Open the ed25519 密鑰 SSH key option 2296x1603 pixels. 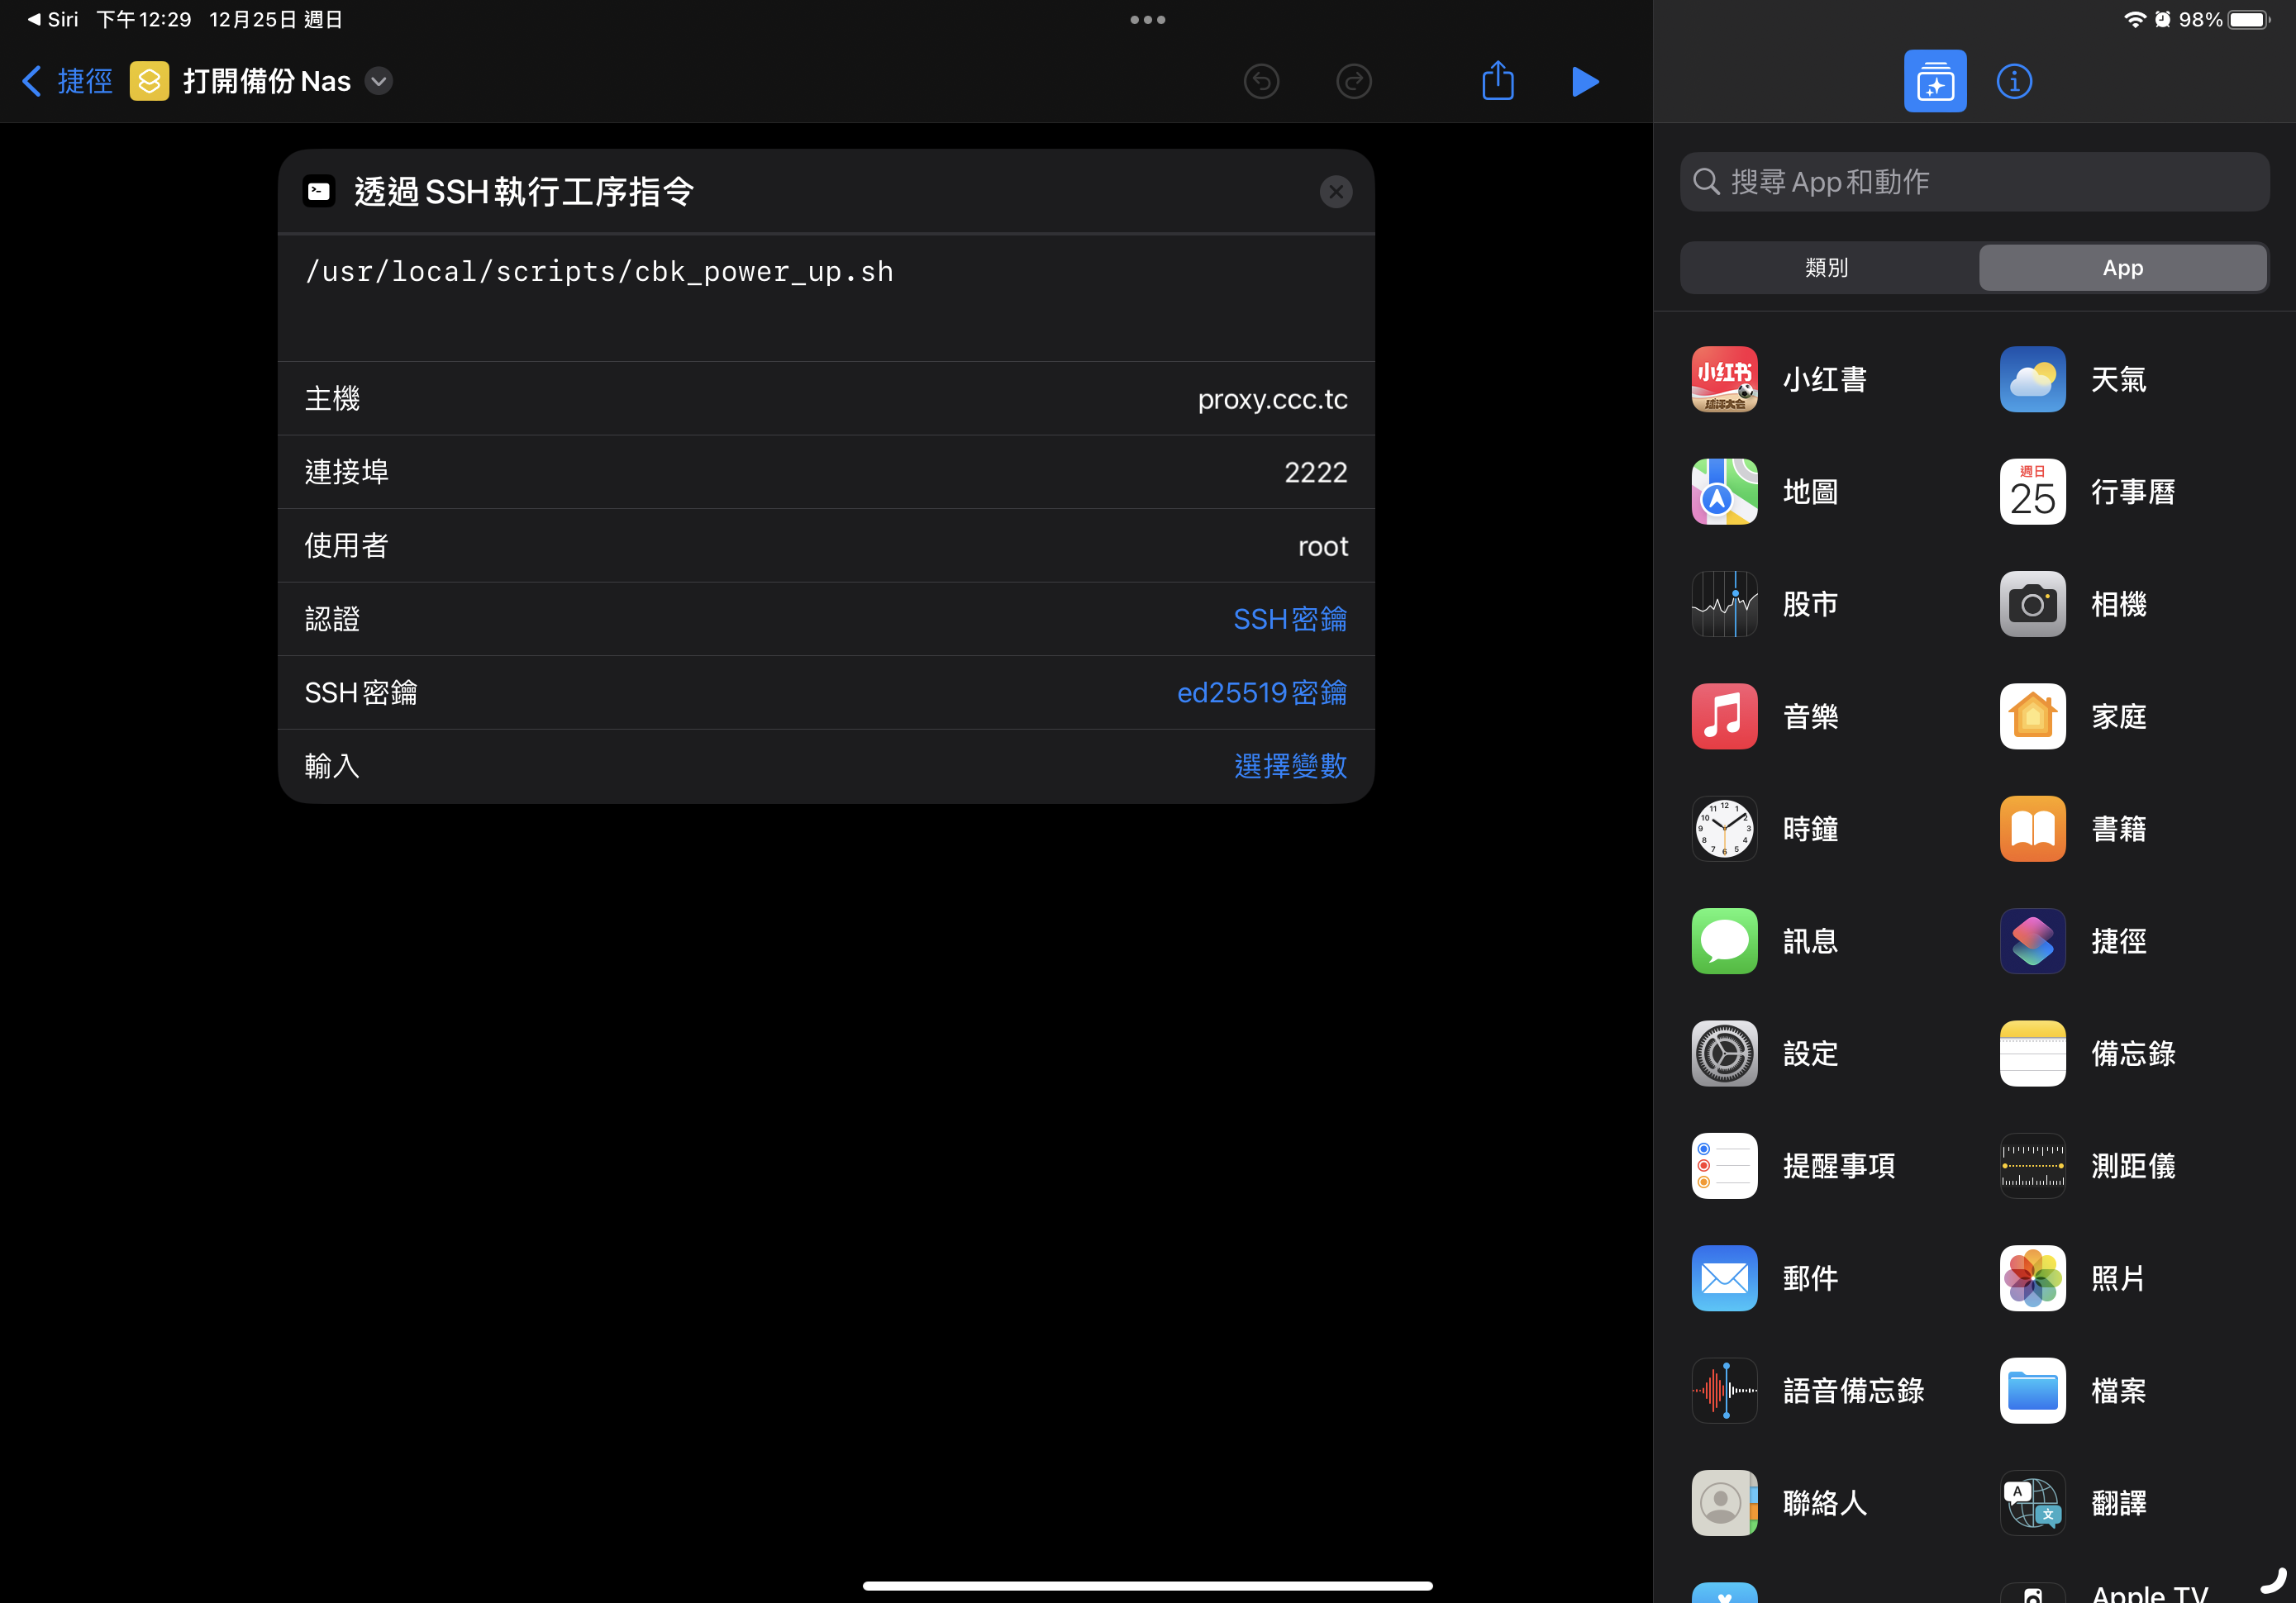(1261, 692)
